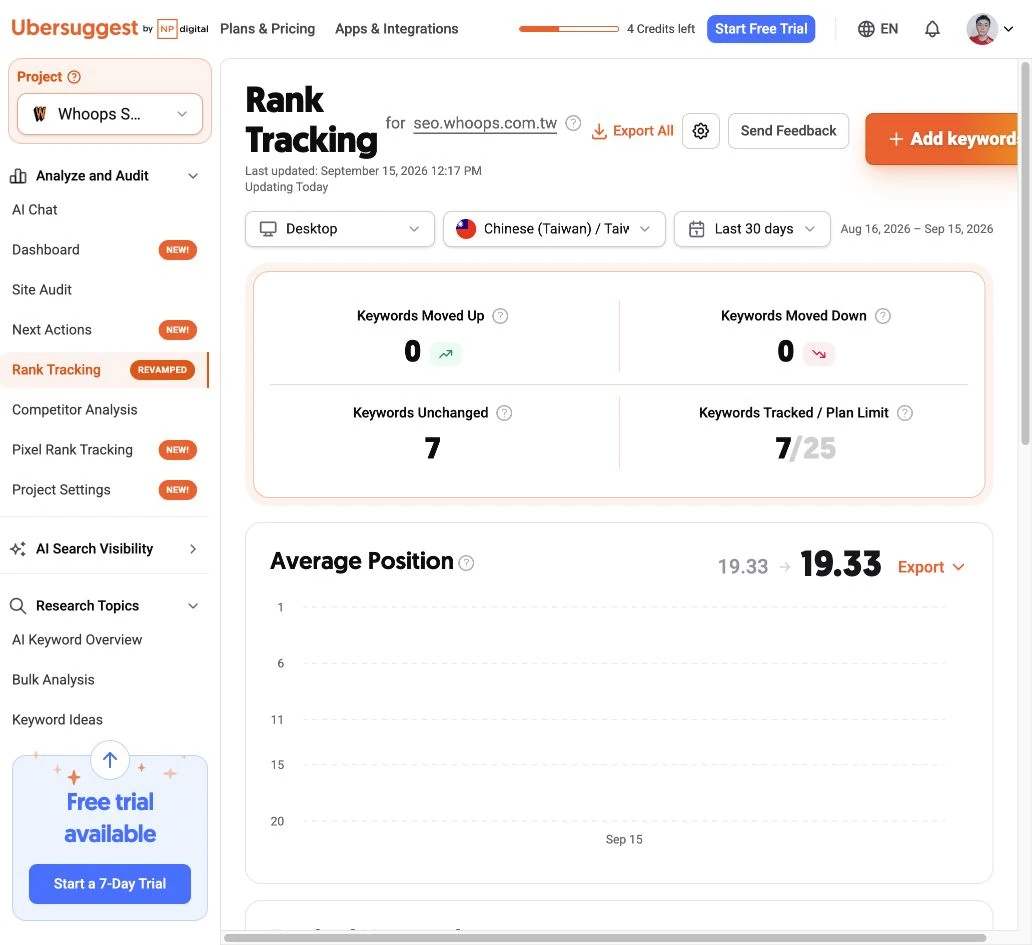Open Plans & Pricing menu
This screenshot has width=1032, height=945.
click(x=267, y=29)
